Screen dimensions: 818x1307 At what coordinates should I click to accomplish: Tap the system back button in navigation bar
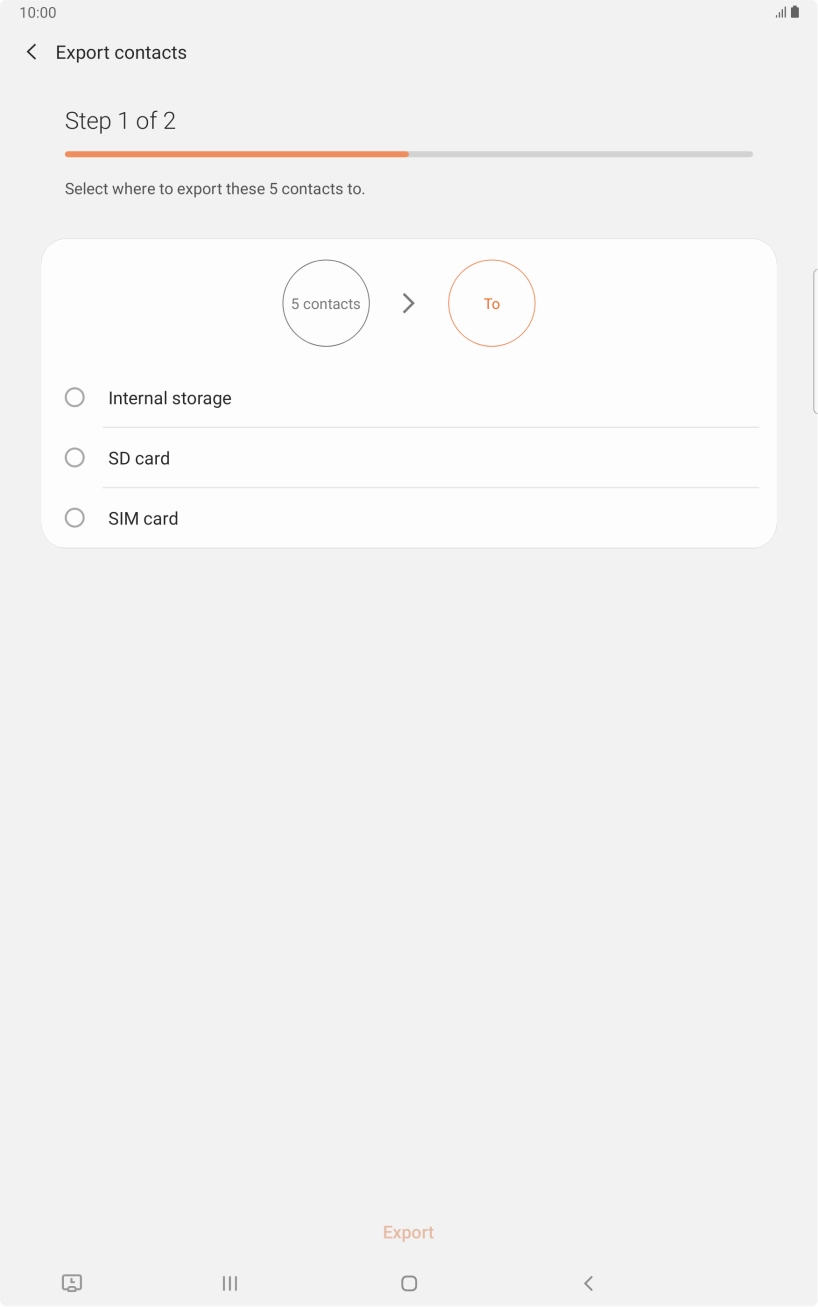(588, 1283)
